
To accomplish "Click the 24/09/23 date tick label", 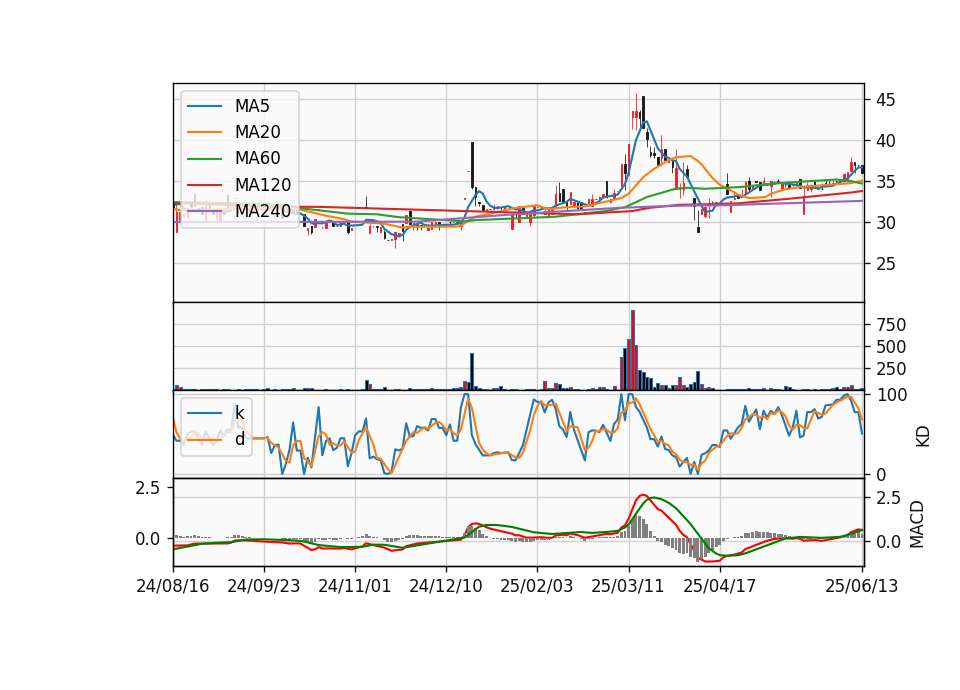I will [x=264, y=586].
